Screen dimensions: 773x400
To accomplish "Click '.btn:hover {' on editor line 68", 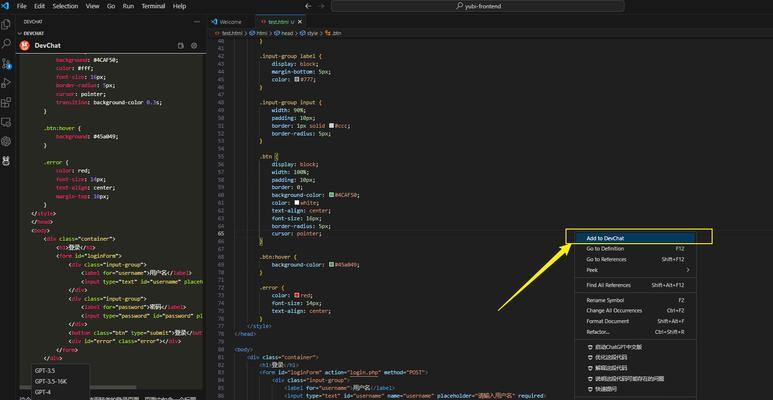I will click(278, 256).
